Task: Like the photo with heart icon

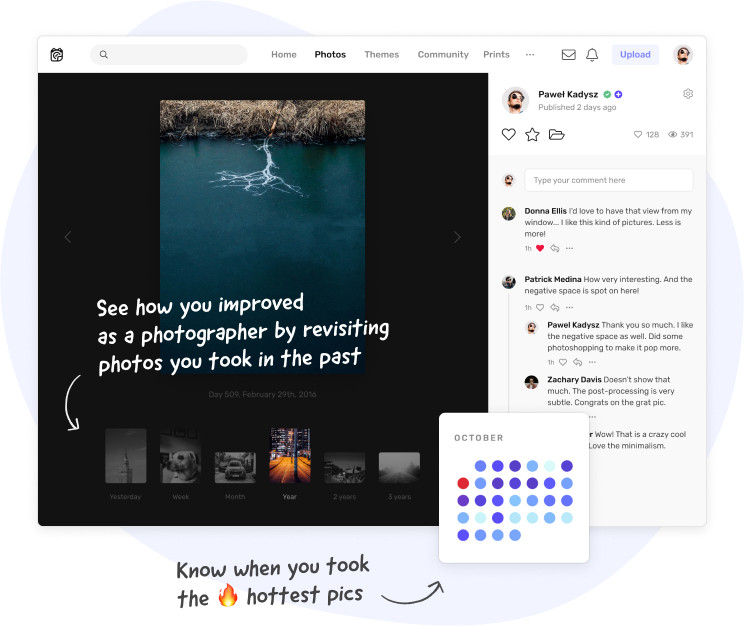Action: (508, 135)
